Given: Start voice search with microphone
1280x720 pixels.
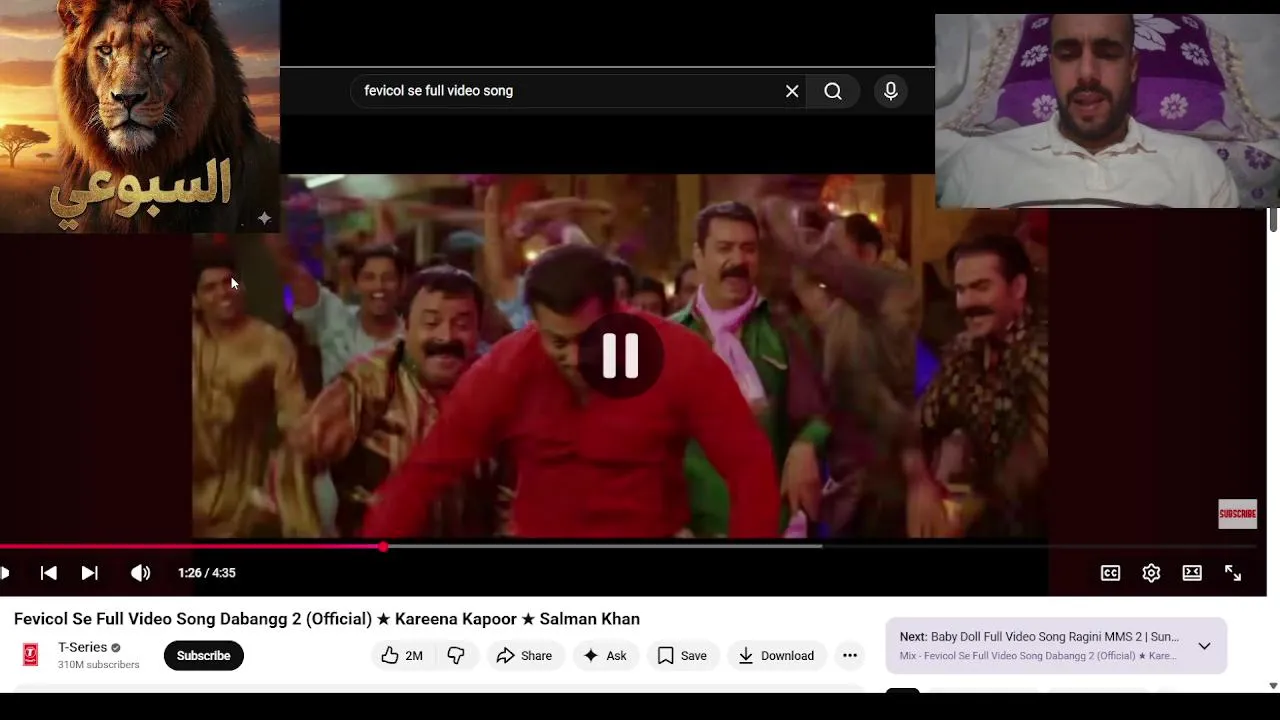Looking at the screenshot, I should click(x=891, y=91).
